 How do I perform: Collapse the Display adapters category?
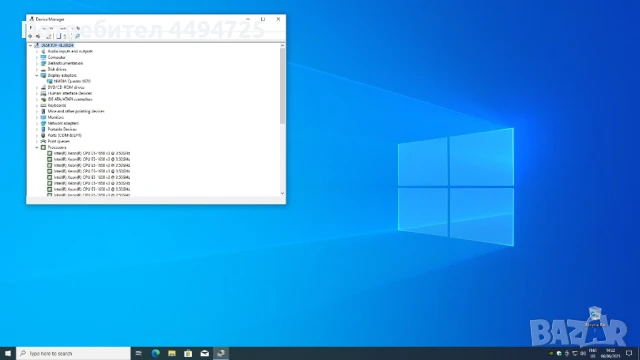[x=37, y=76]
